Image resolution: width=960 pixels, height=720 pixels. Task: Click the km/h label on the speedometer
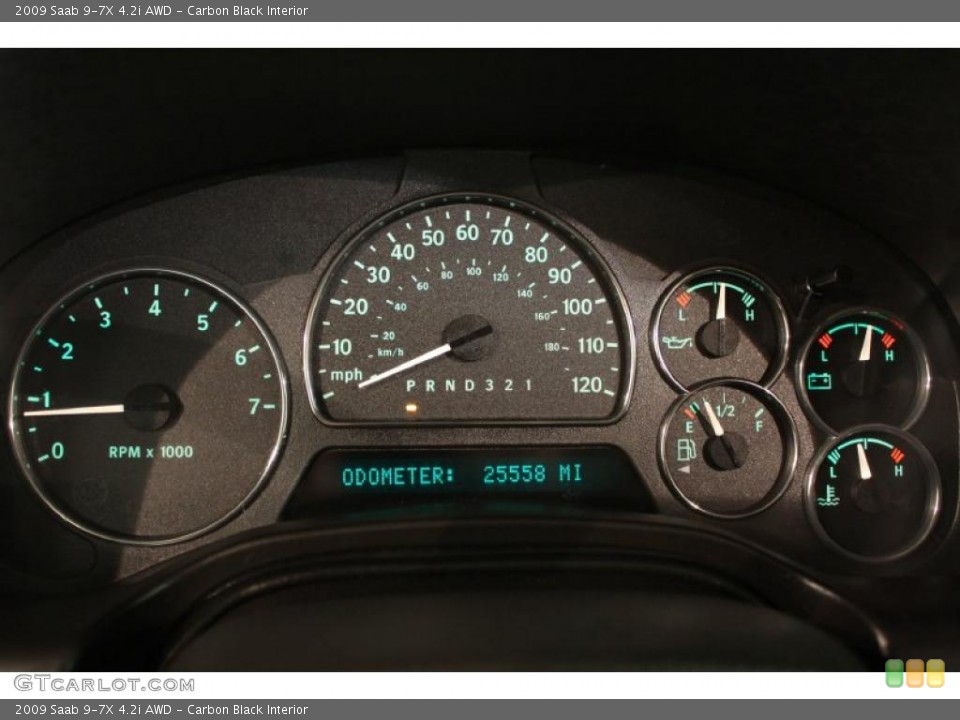pos(390,353)
